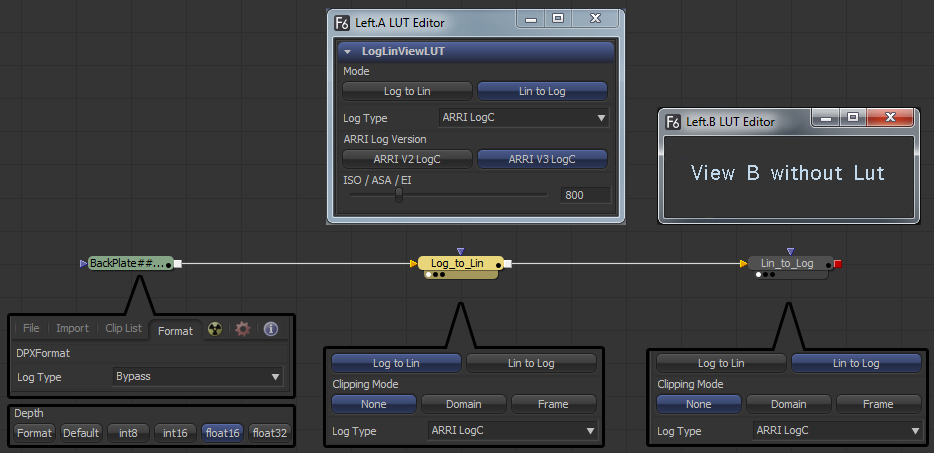This screenshot has width=934, height=453.
Task: Click the info tab icon
Action: tap(270, 329)
